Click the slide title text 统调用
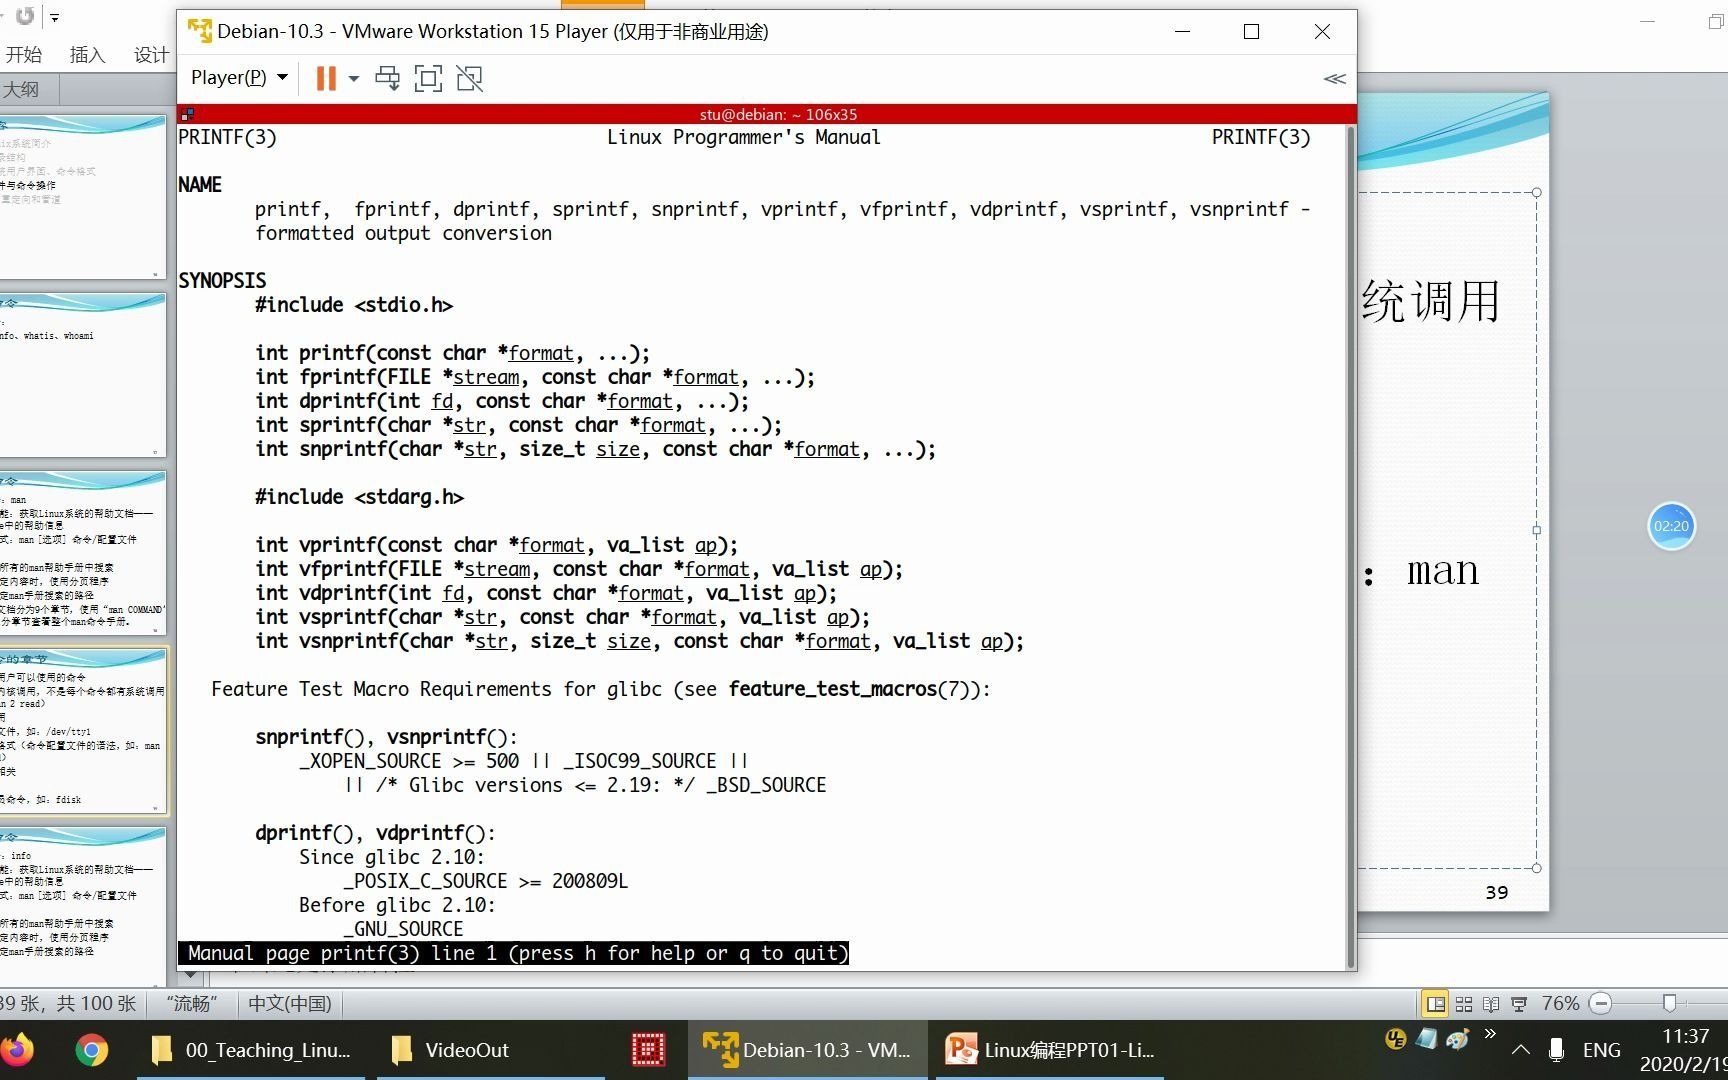 [x=1431, y=301]
